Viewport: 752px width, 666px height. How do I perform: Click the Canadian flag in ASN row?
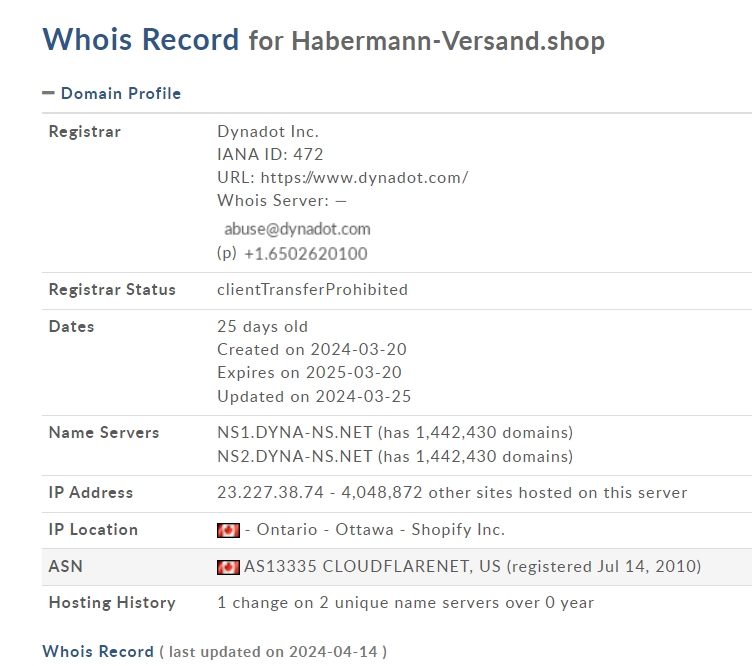(x=228, y=567)
